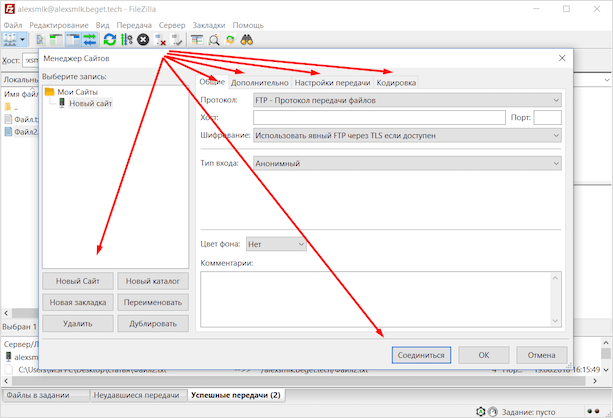Close the Менеджер Сайтов dialog

[562, 58]
